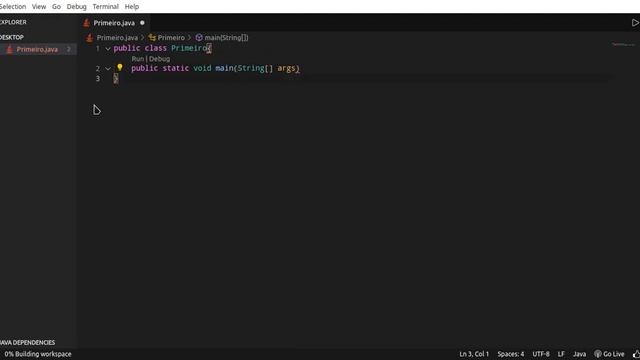Click the Java language mode in status bar

click(579, 354)
